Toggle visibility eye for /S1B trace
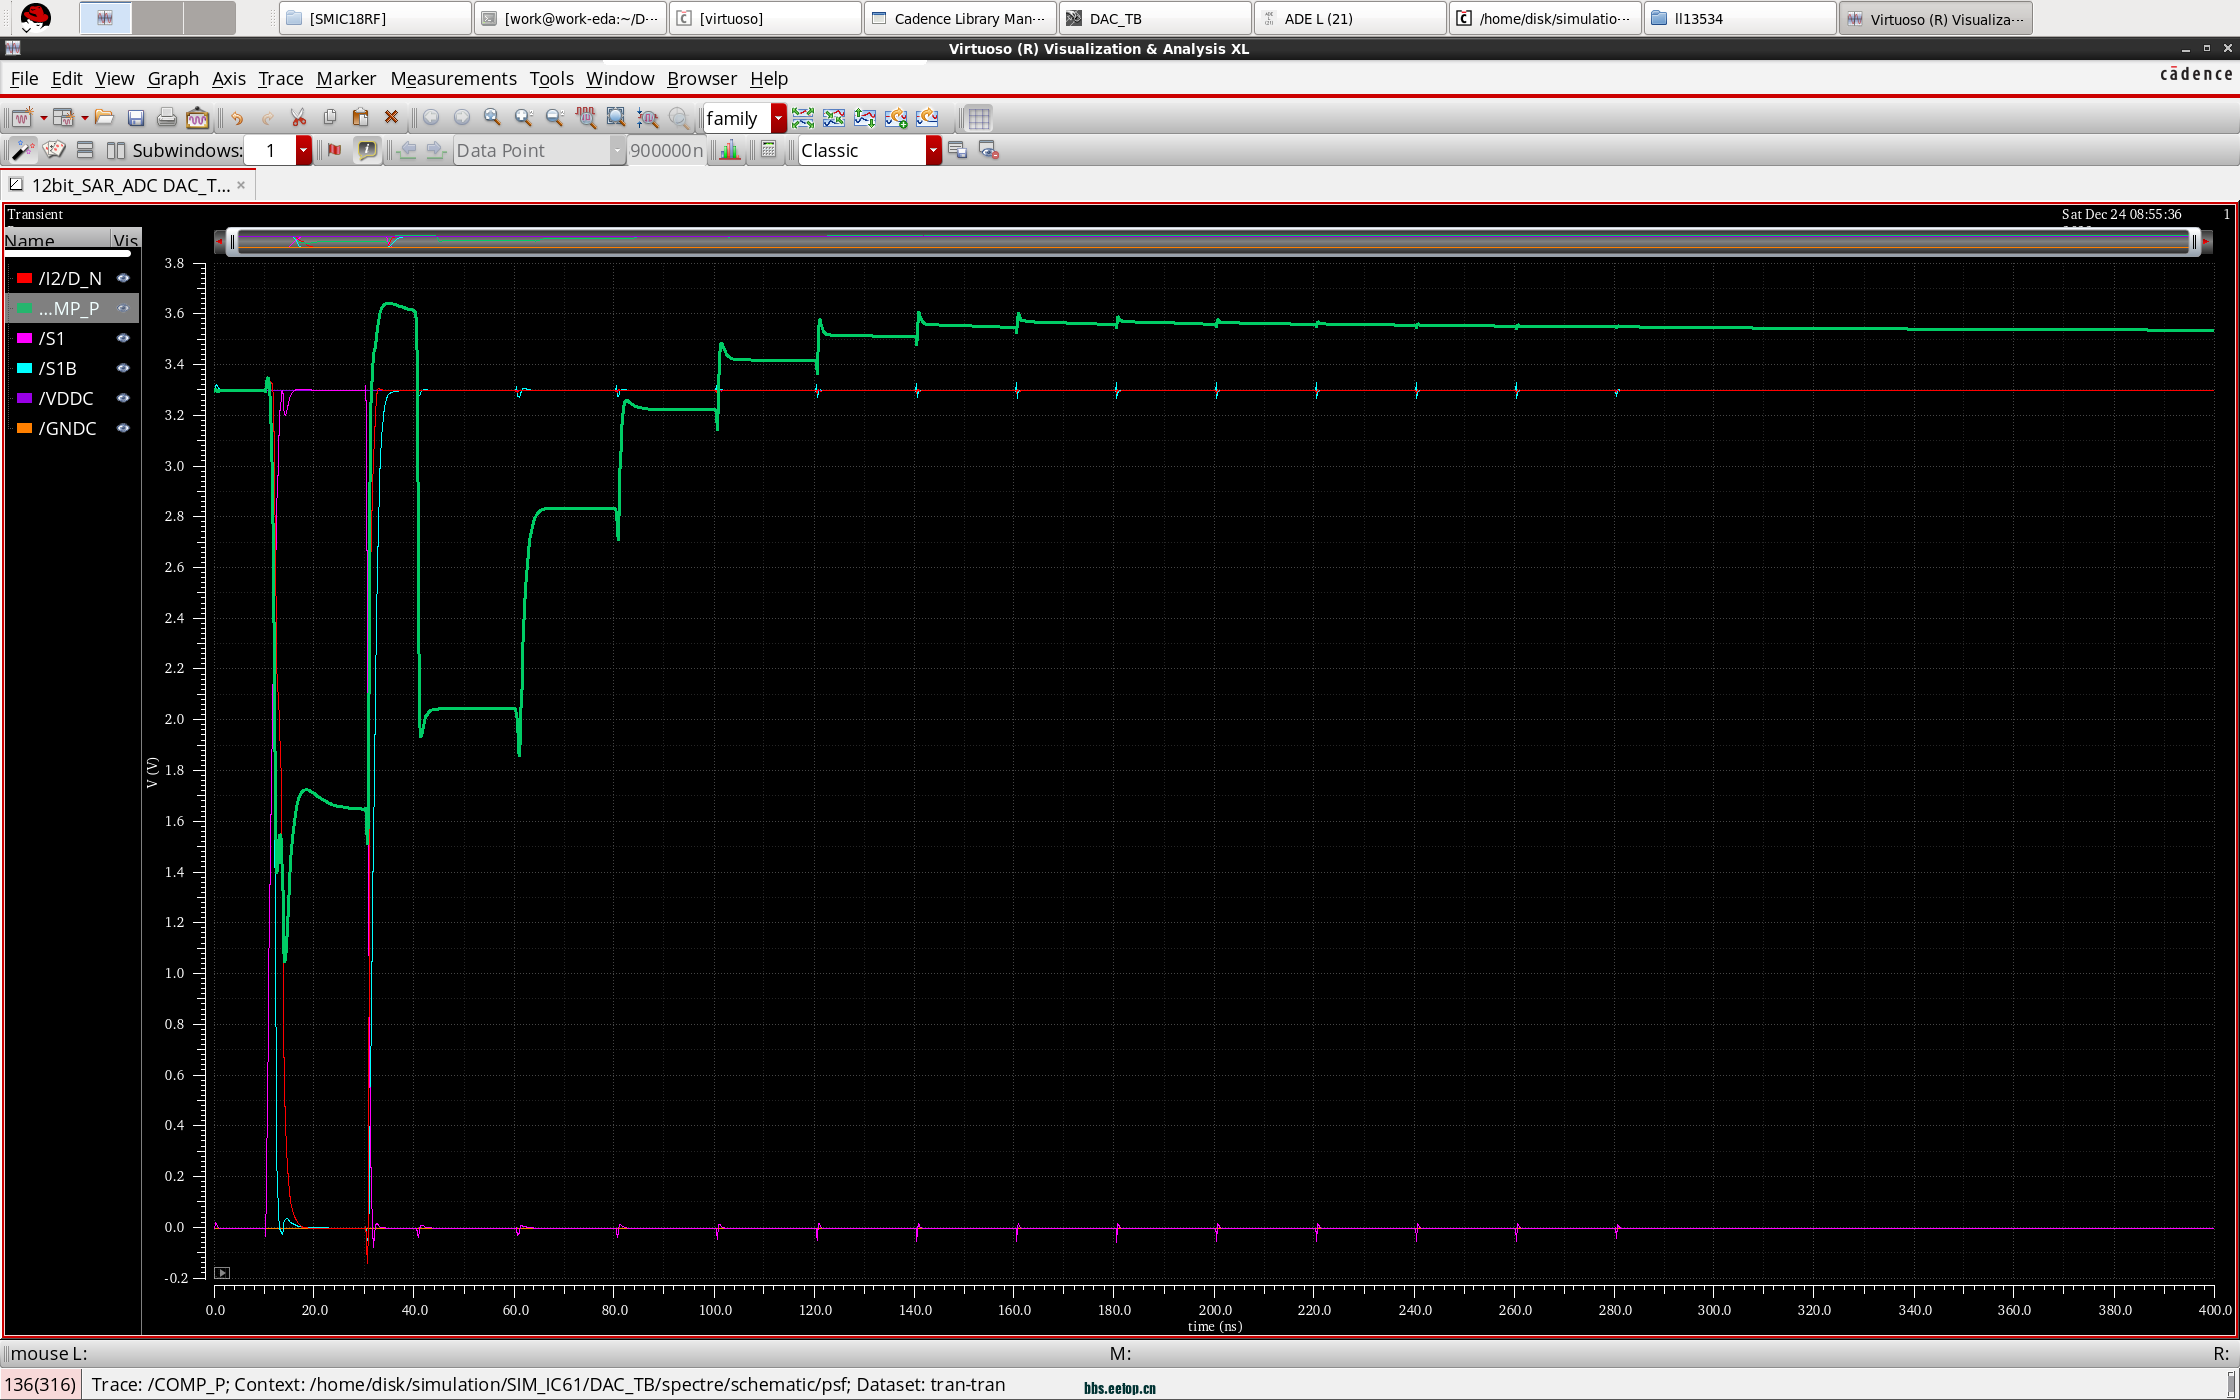Image resolution: width=2240 pixels, height=1400 pixels. (123, 368)
